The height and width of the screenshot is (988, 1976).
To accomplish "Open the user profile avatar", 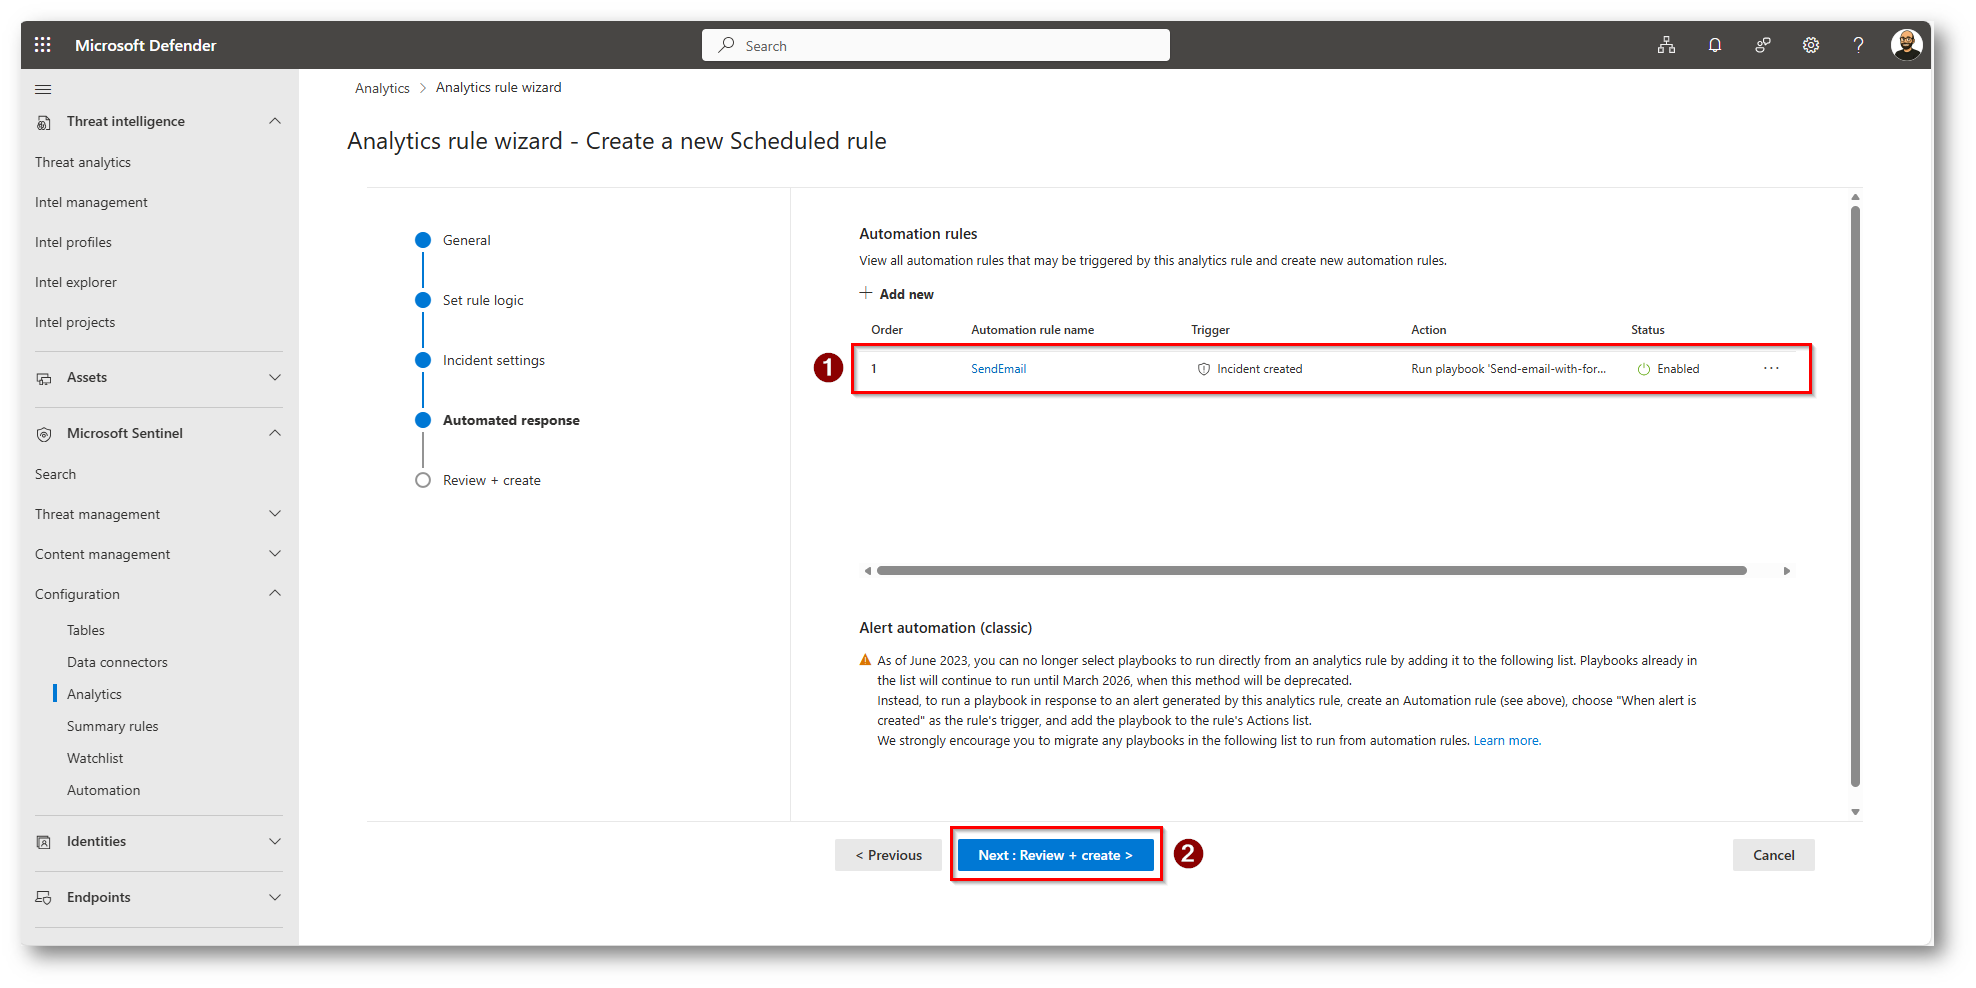I will tap(1906, 45).
